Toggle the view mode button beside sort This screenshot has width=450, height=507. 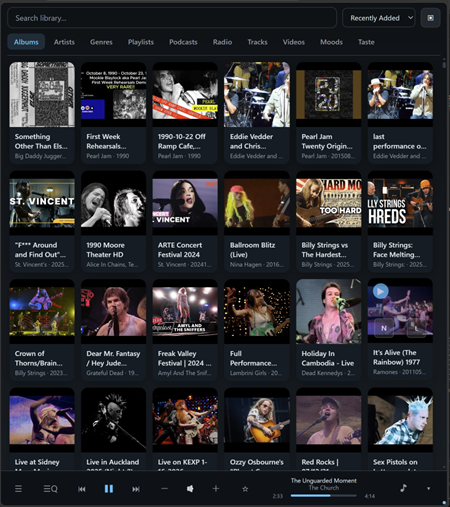tap(431, 18)
